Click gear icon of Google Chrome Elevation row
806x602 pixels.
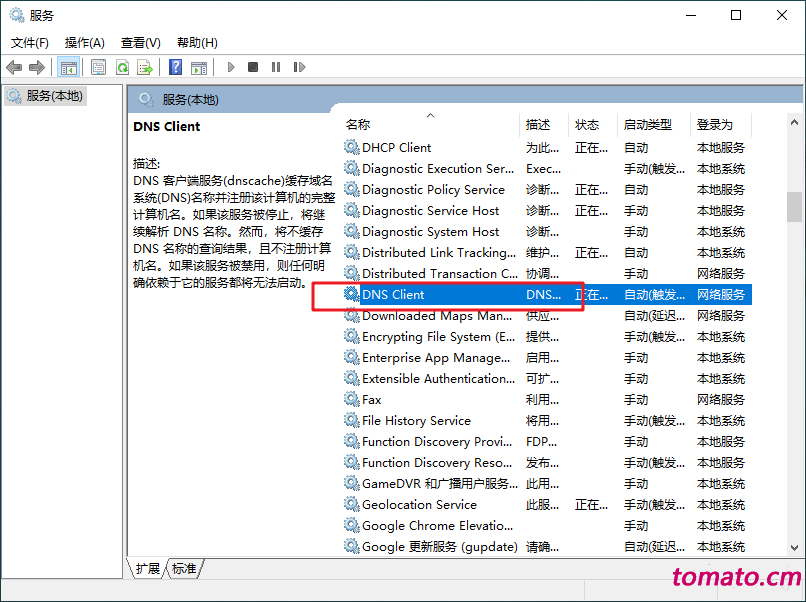(352, 525)
